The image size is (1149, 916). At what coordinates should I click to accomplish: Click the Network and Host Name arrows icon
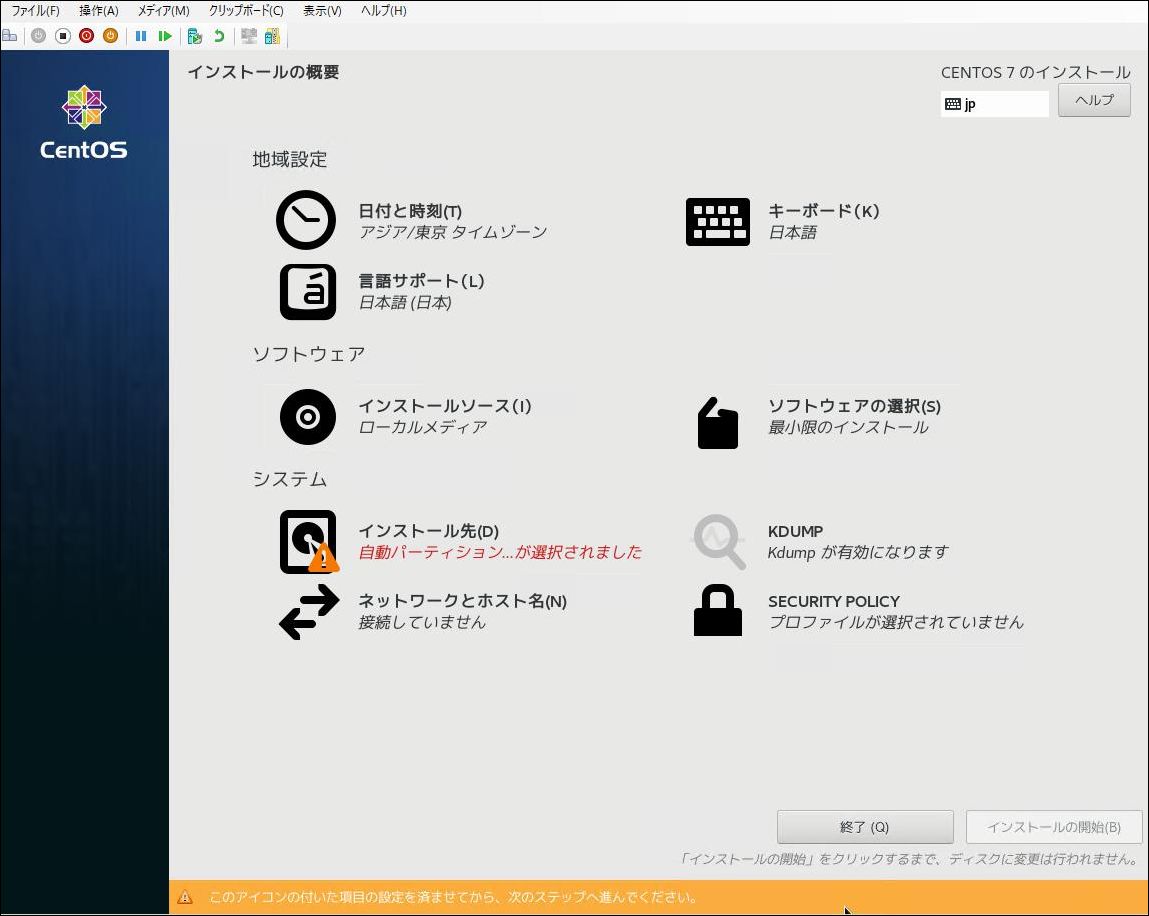point(306,611)
